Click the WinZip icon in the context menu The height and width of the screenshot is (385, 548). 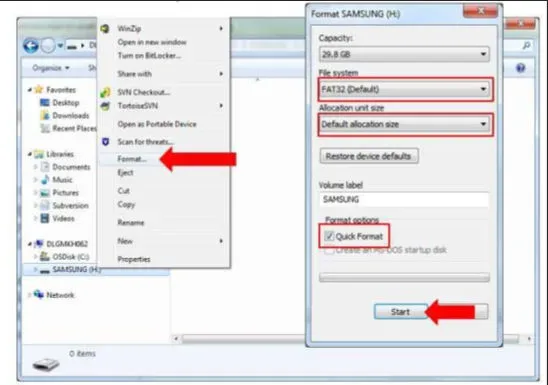point(105,29)
